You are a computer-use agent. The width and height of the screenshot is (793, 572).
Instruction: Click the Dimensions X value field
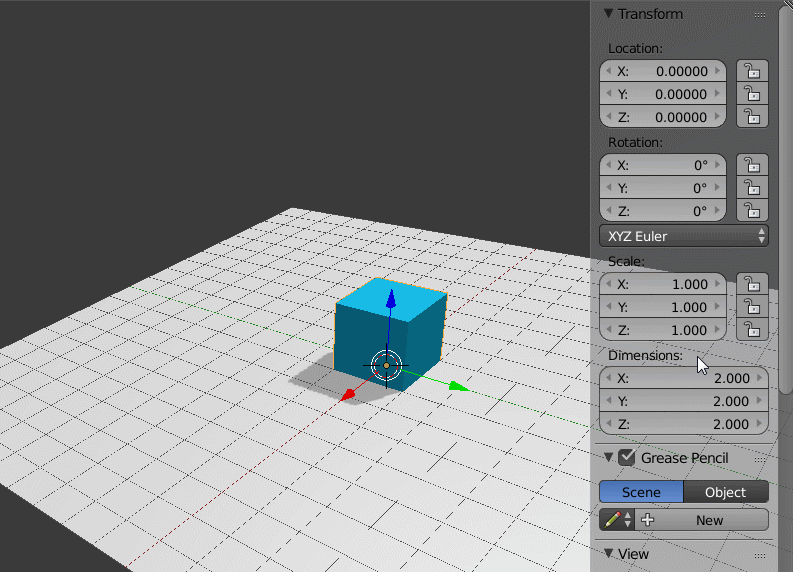click(x=684, y=378)
